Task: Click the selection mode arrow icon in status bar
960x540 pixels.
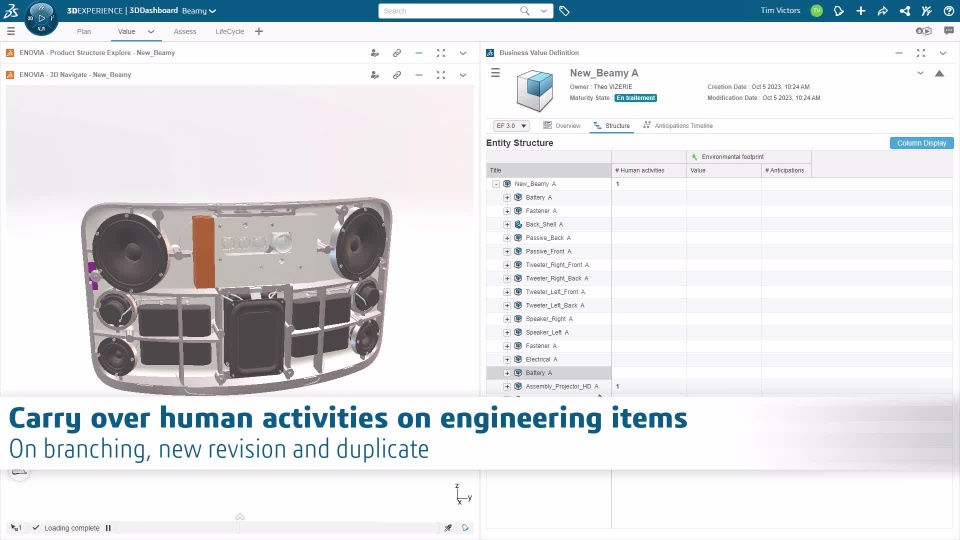Action: [16, 528]
